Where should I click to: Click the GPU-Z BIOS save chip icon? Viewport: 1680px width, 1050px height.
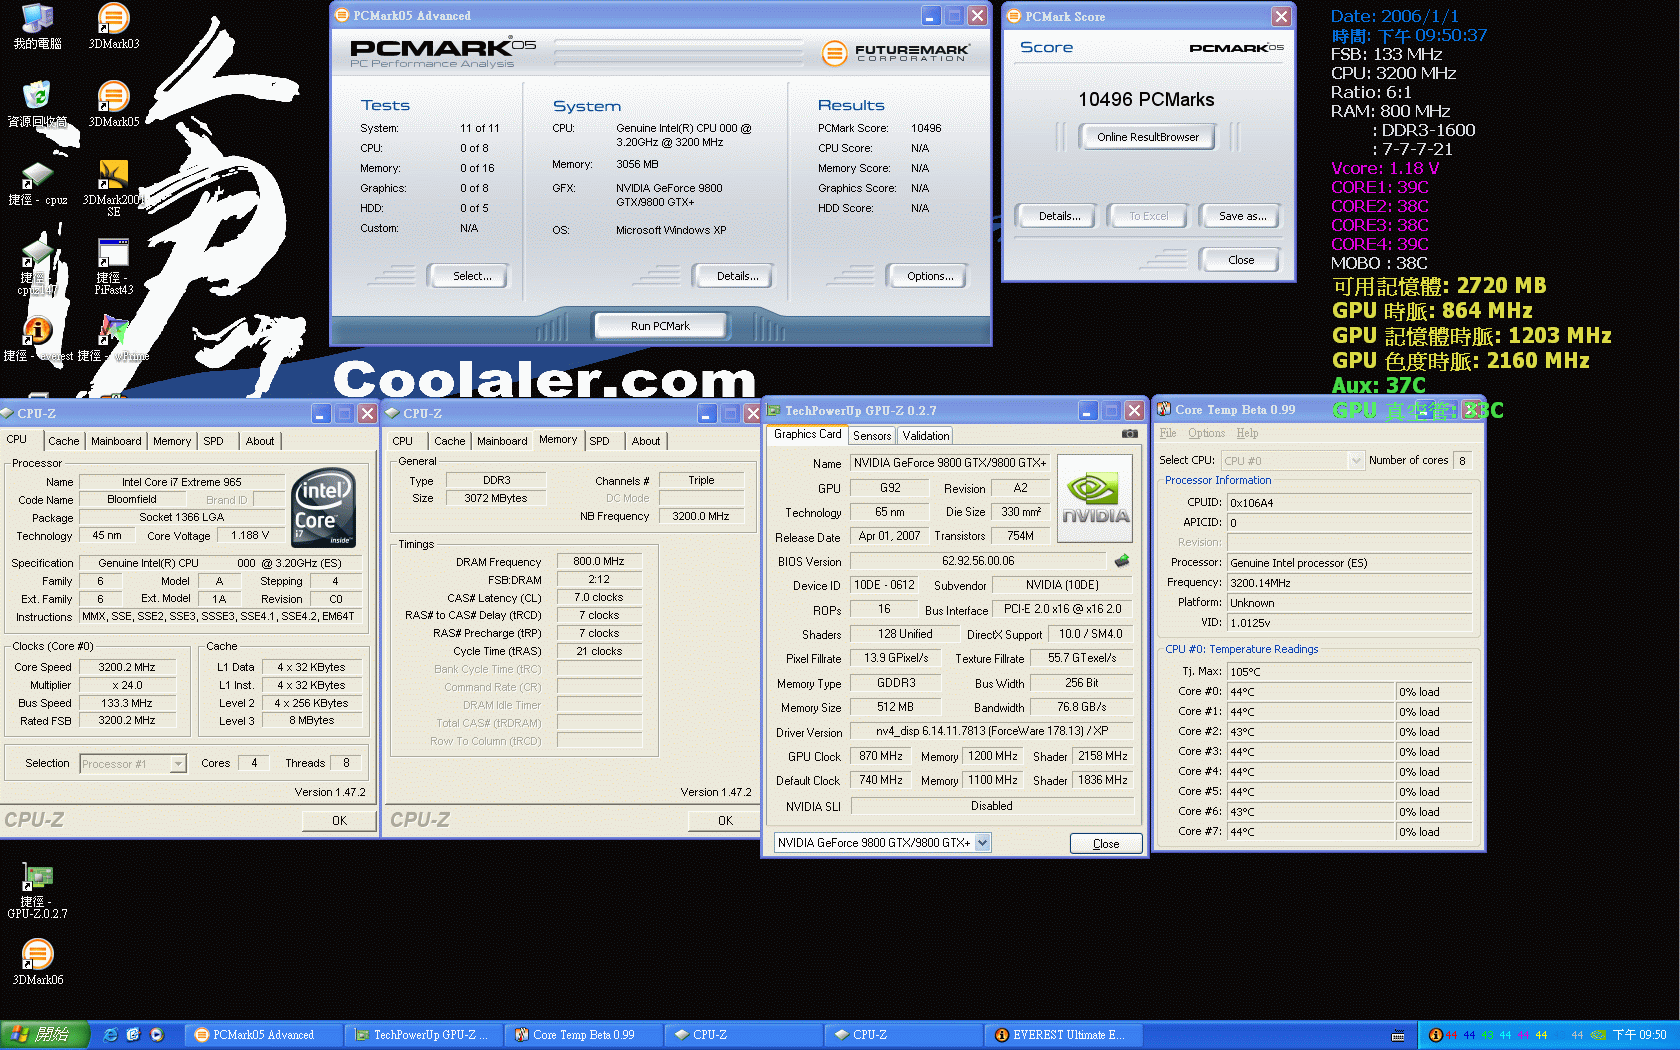(x=1122, y=561)
